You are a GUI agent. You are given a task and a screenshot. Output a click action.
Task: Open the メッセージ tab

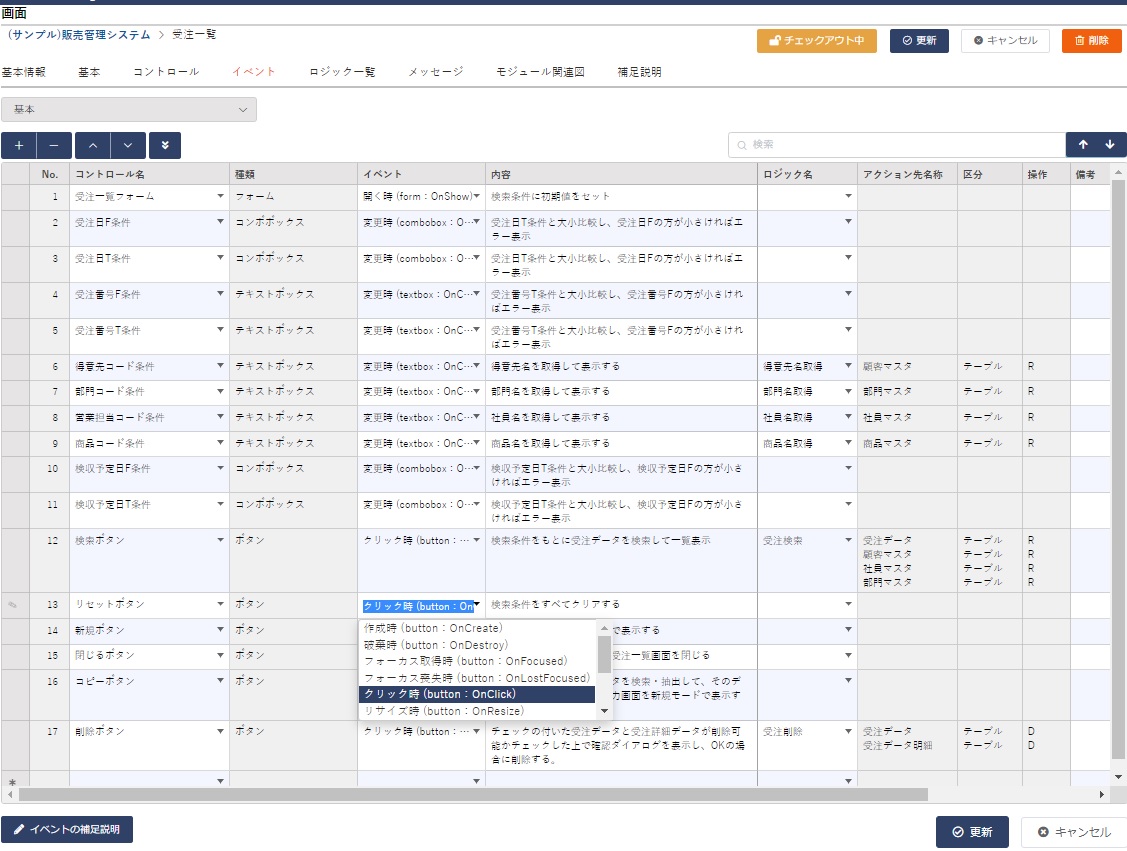(x=436, y=72)
